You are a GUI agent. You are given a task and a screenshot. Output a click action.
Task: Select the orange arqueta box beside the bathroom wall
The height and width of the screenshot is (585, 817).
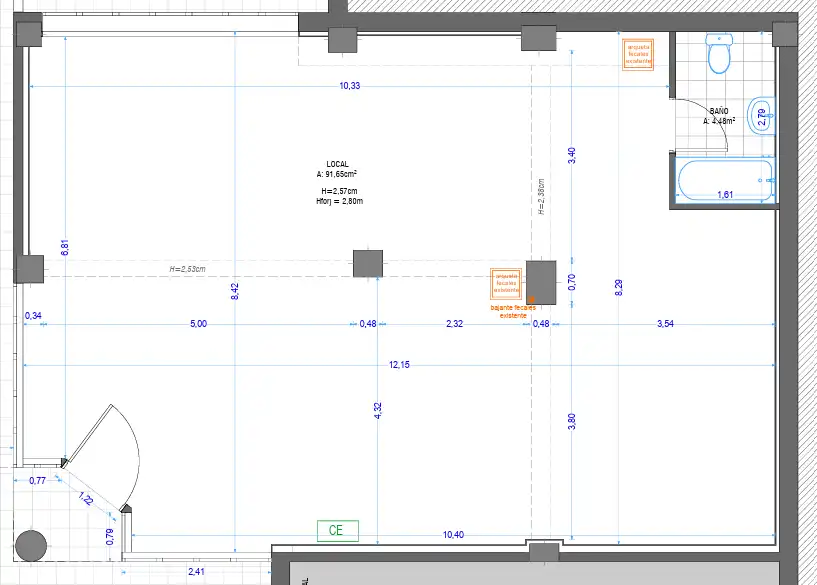point(638,54)
